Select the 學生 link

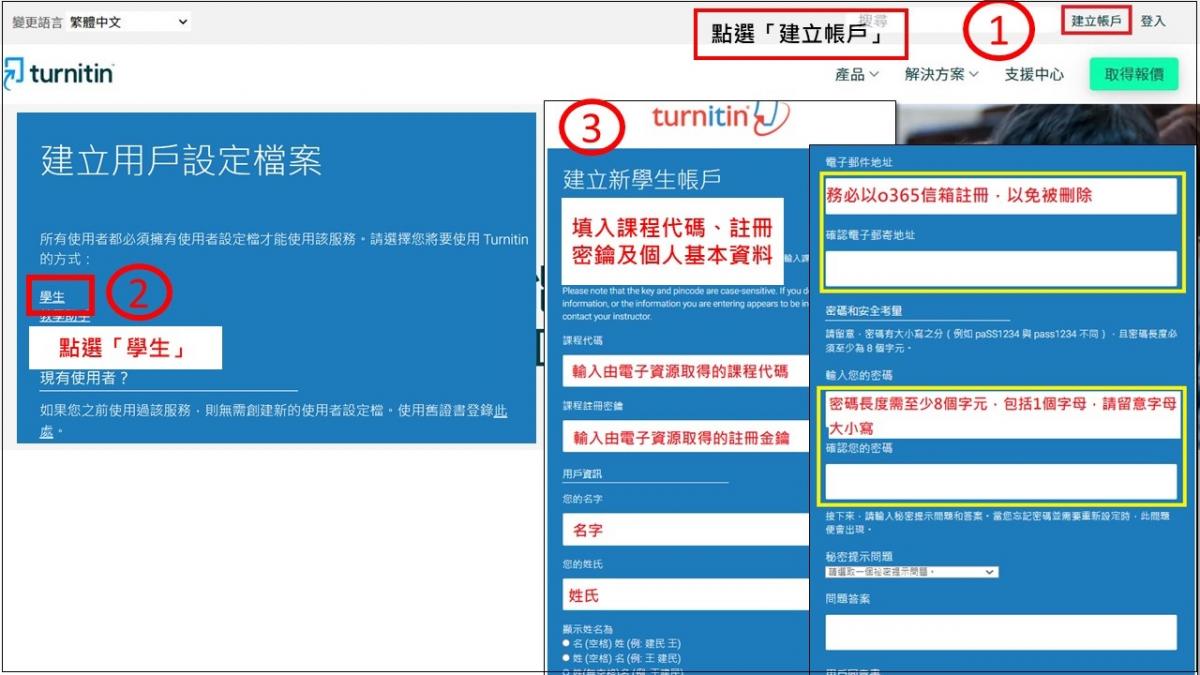[51, 297]
